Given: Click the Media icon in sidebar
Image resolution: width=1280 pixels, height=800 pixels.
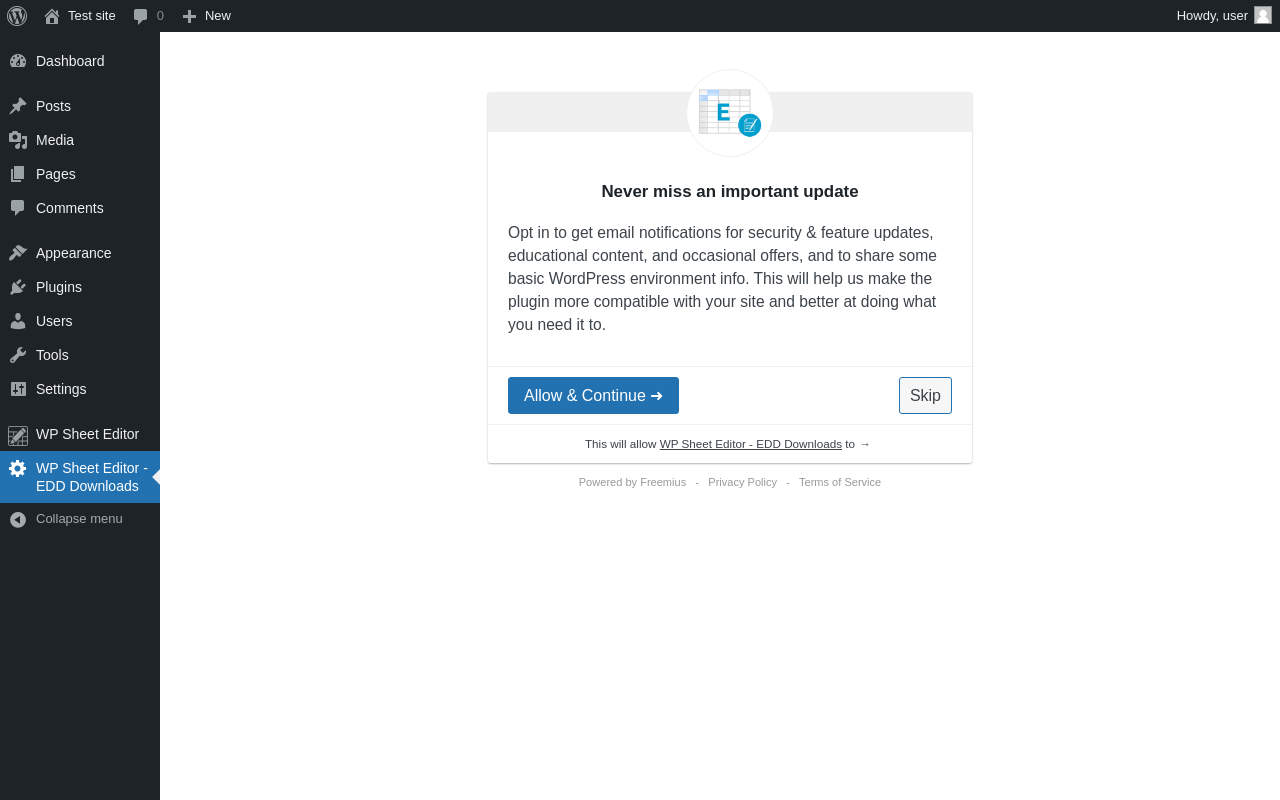Looking at the screenshot, I should pos(18,140).
